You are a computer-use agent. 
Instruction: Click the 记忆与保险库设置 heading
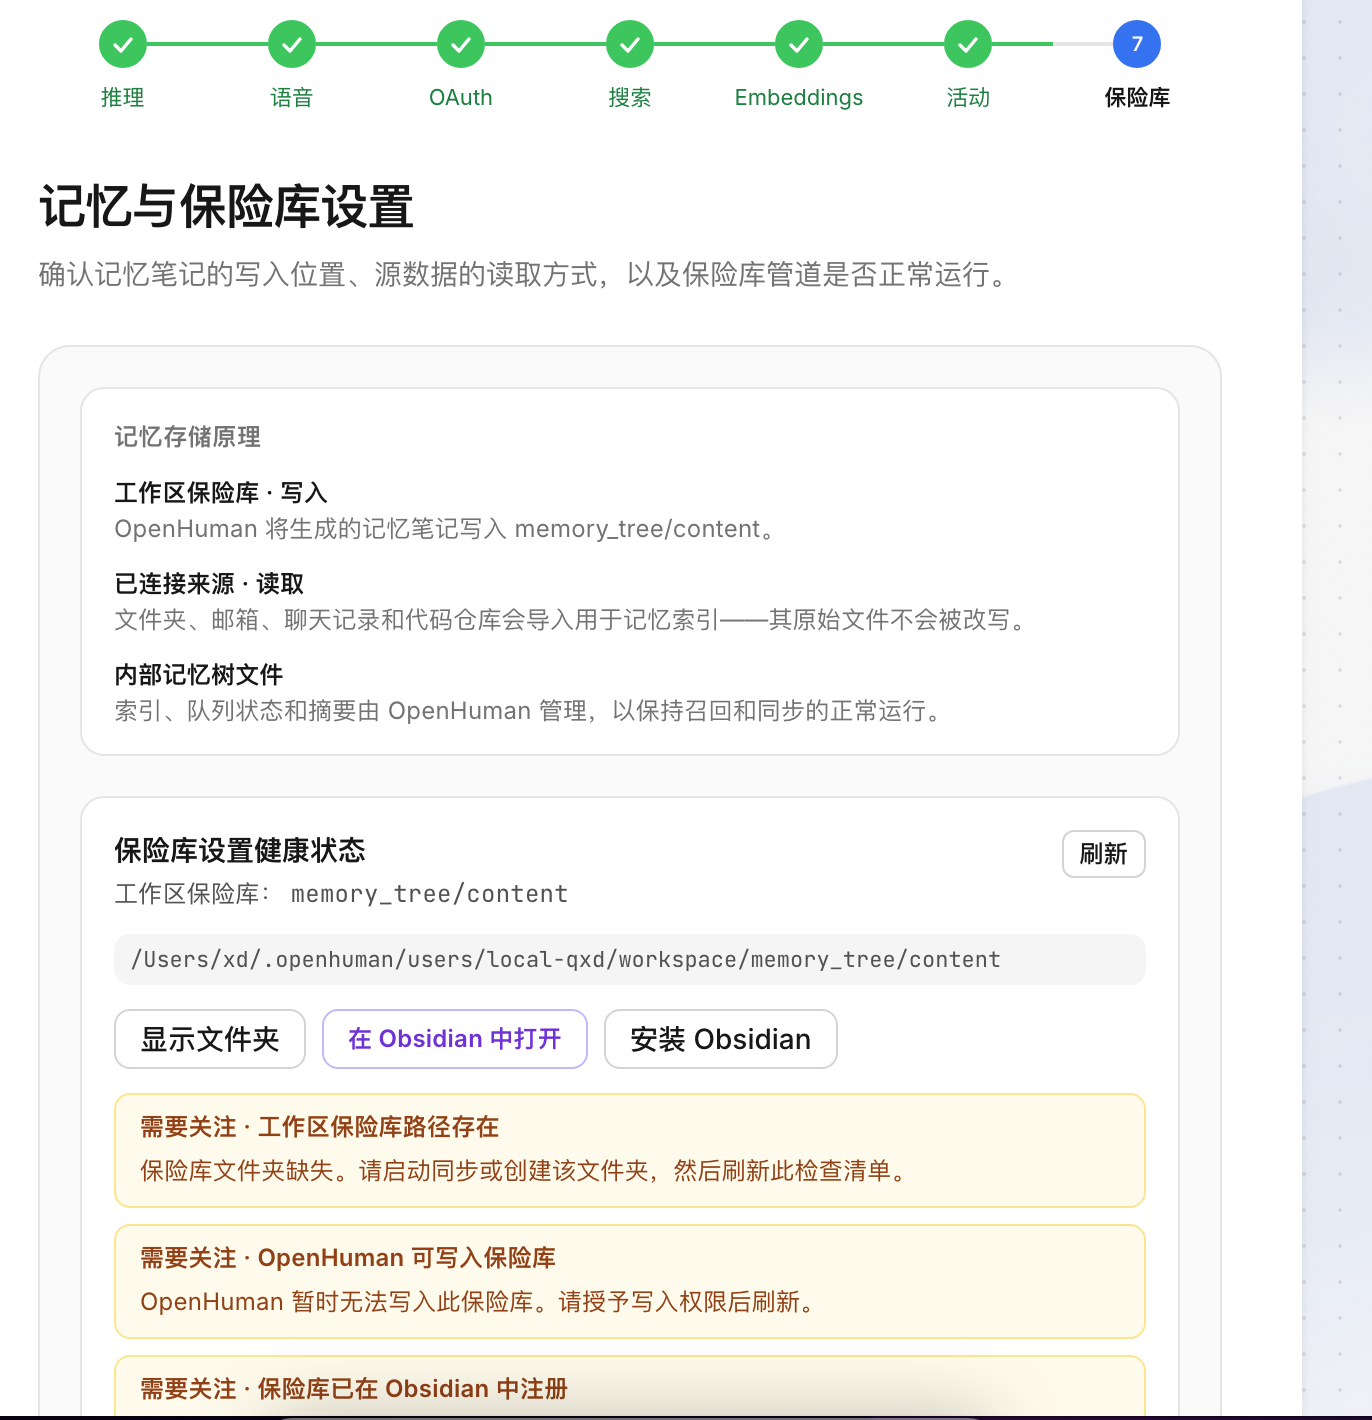(226, 207)
